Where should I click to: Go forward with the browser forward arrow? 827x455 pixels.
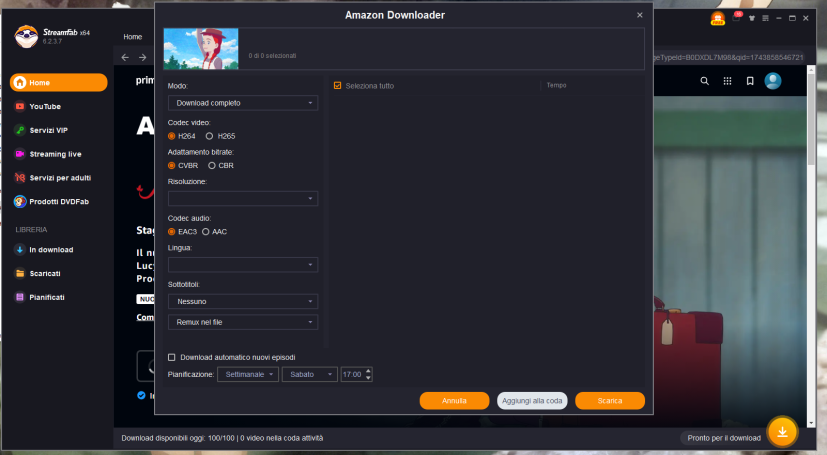[142, 57]
